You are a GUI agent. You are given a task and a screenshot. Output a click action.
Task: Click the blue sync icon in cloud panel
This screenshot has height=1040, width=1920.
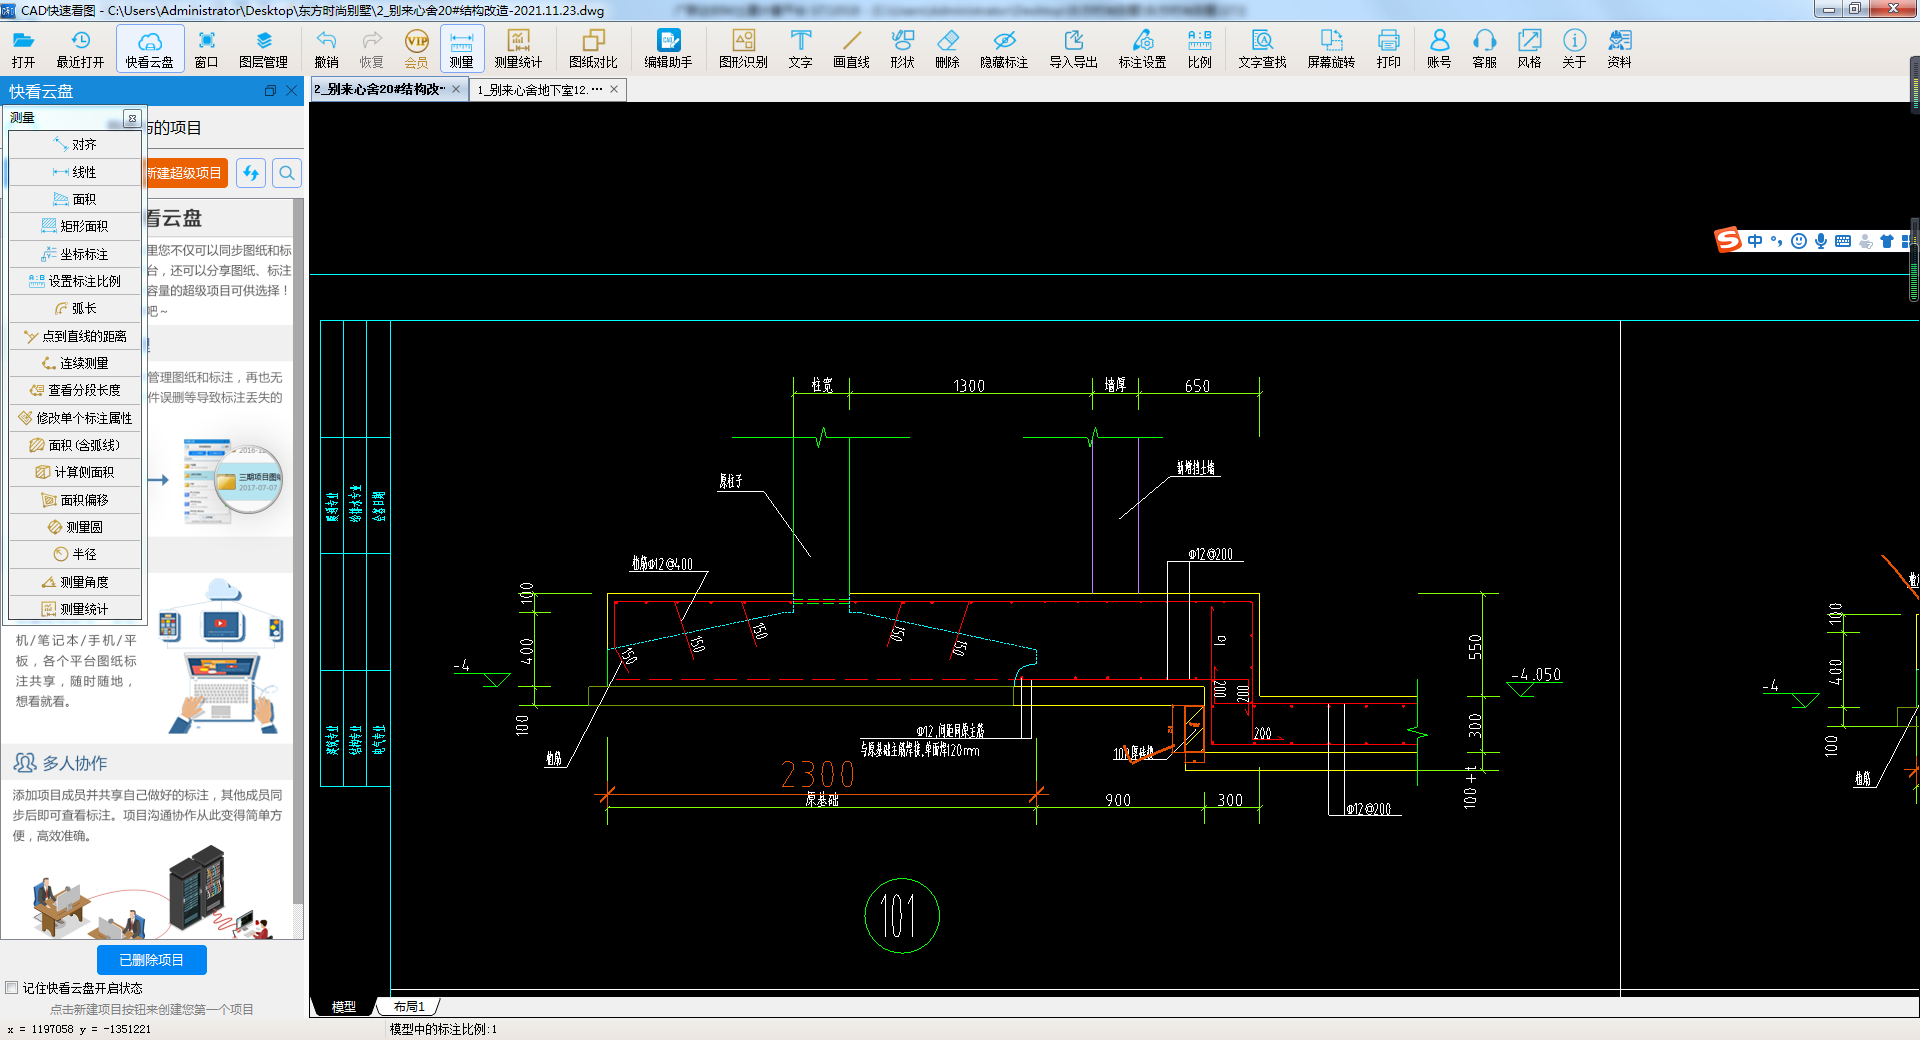251,173
